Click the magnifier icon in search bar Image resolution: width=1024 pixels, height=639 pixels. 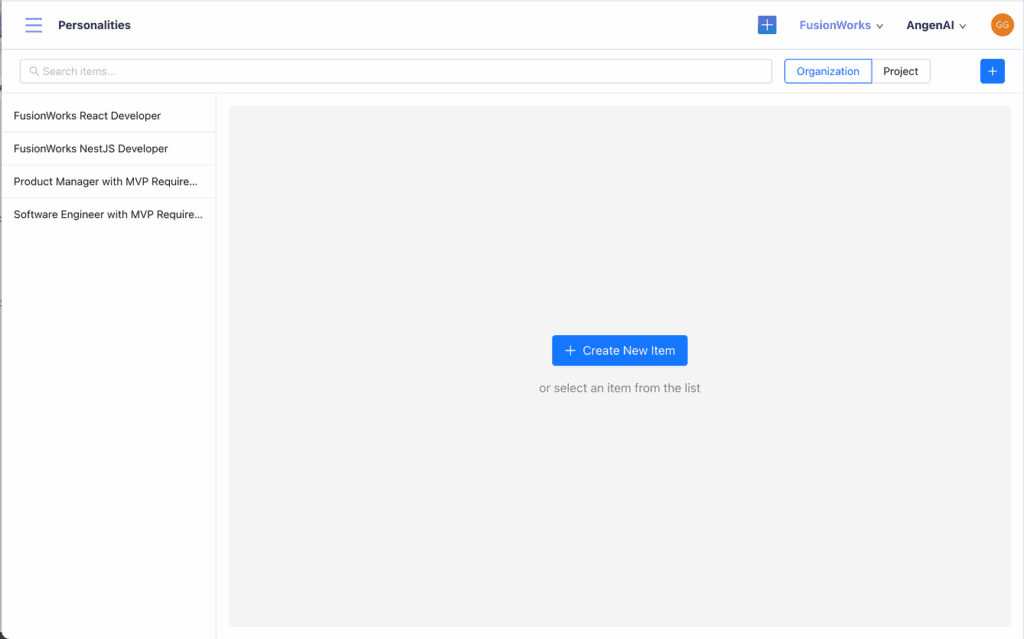(34, 72)
